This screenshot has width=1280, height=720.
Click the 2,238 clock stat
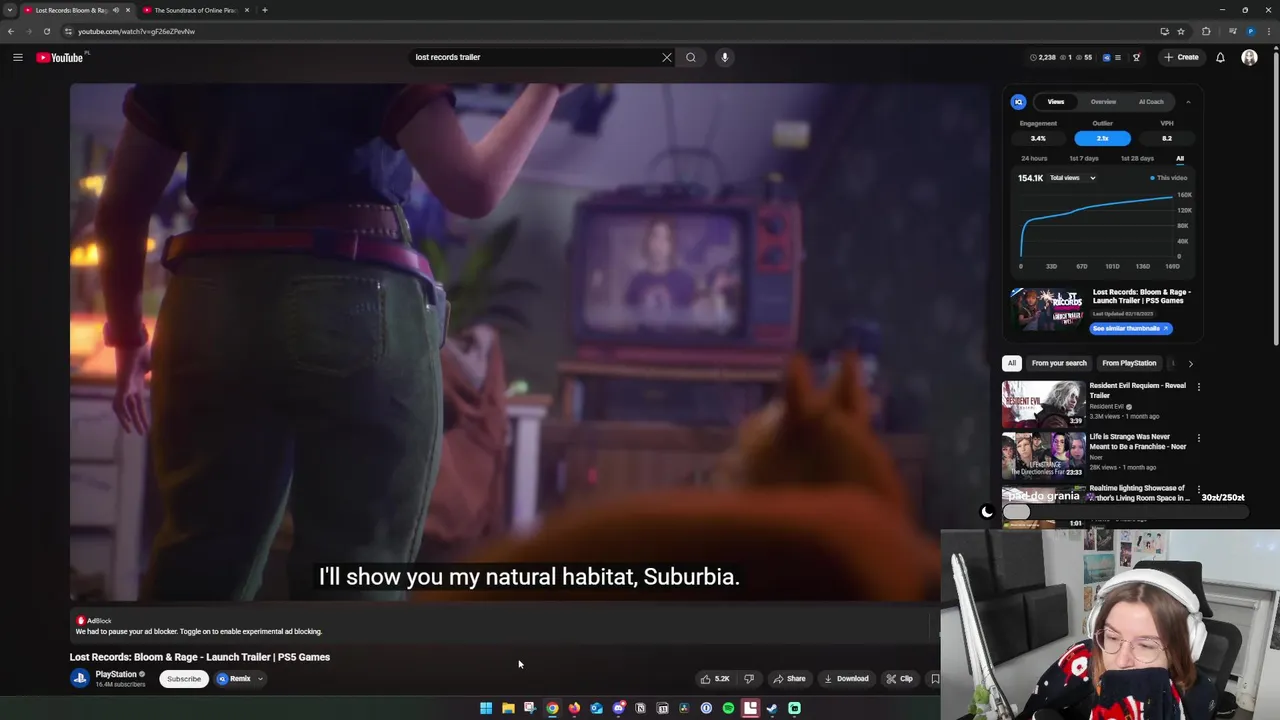(x=1042, y=57)
